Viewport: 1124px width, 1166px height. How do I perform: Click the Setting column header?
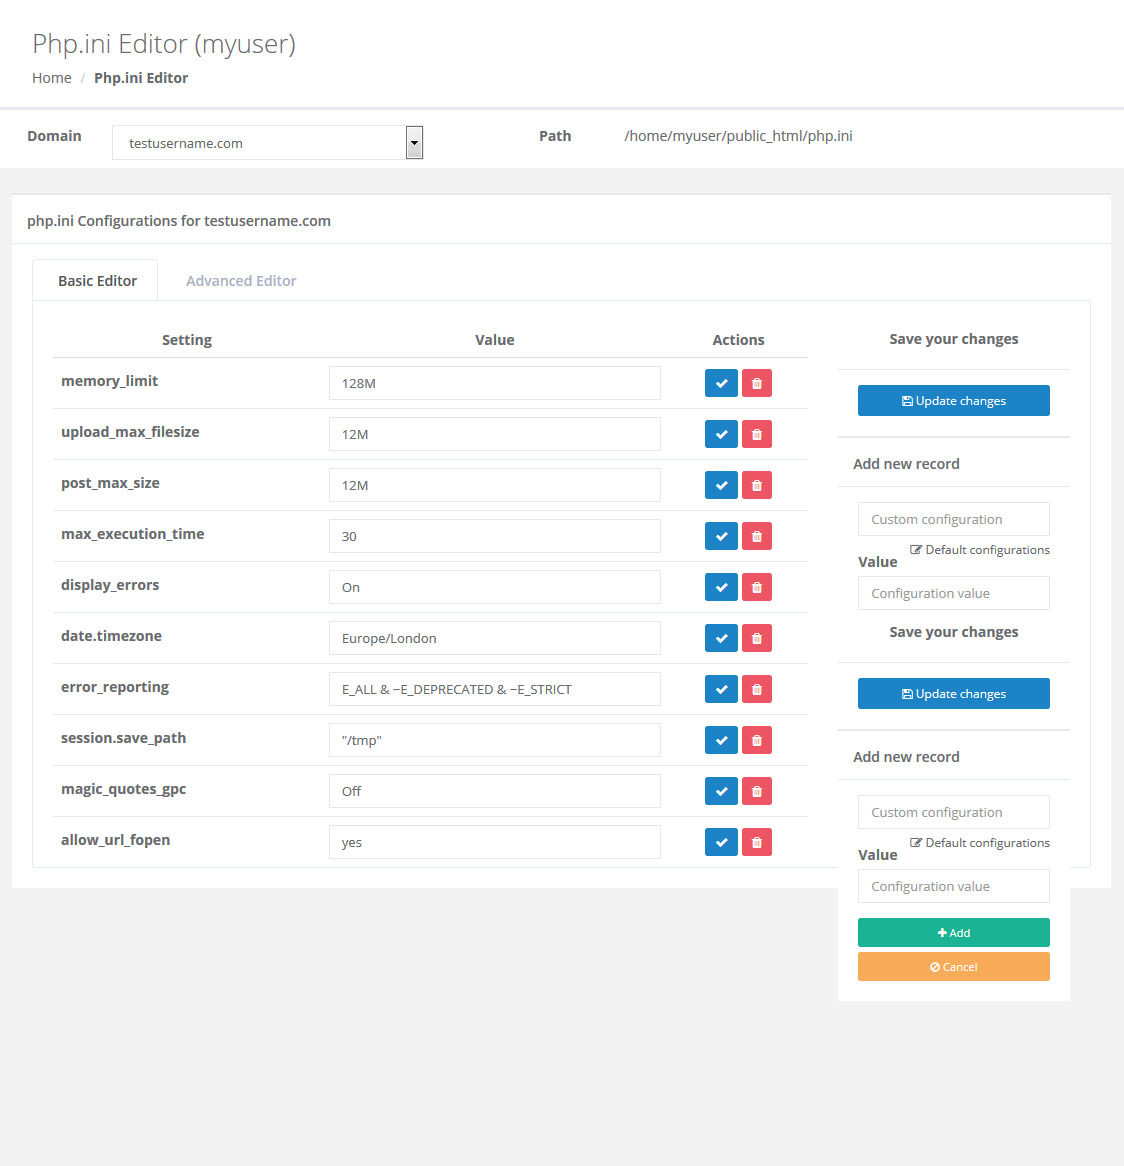pos(187,340)
